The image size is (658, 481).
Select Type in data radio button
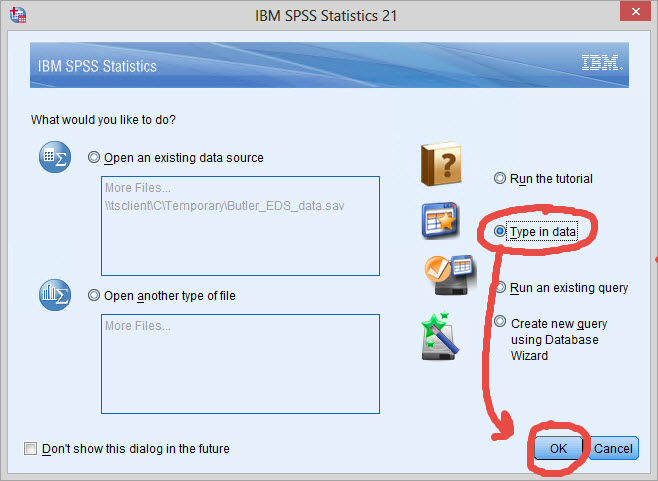pos(499,231)
